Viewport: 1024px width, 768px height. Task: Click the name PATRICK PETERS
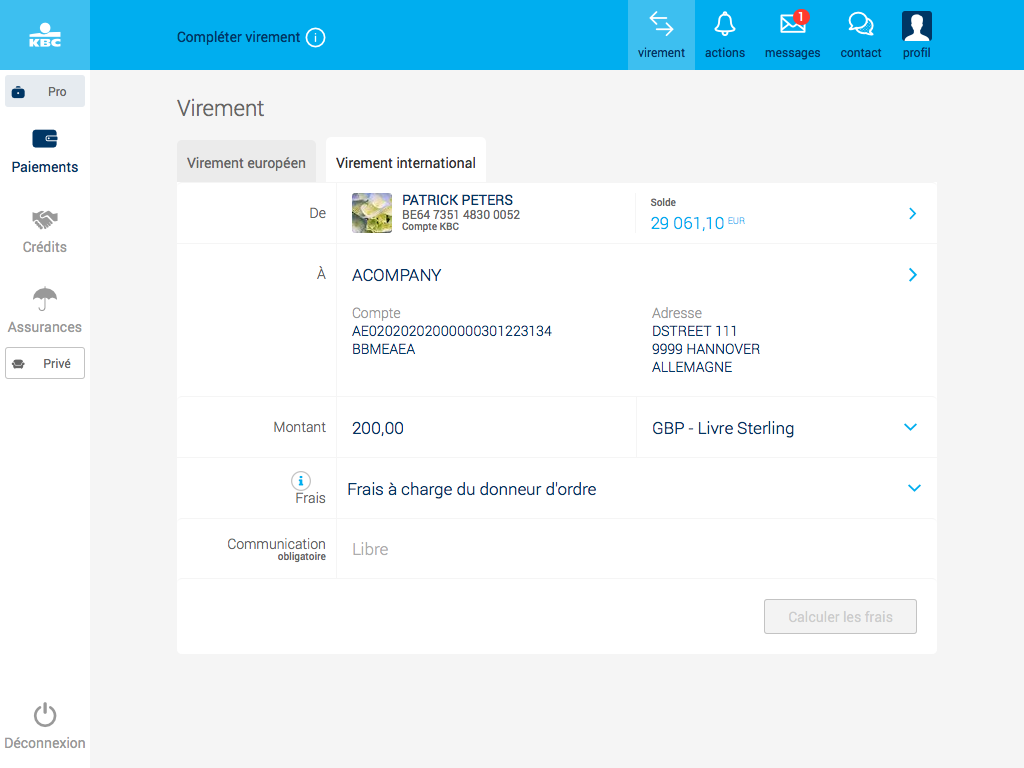tap(457, 200)
